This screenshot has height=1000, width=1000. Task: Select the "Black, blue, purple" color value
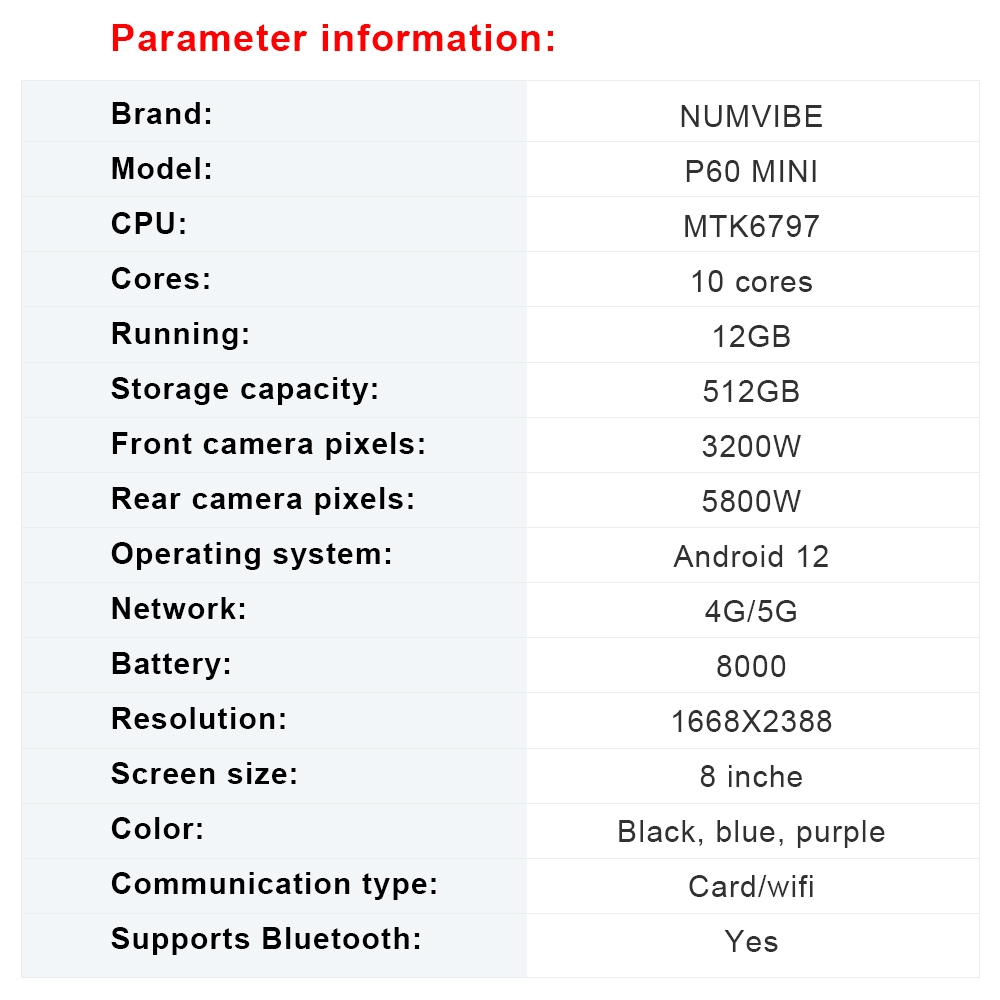coord(751,832)
